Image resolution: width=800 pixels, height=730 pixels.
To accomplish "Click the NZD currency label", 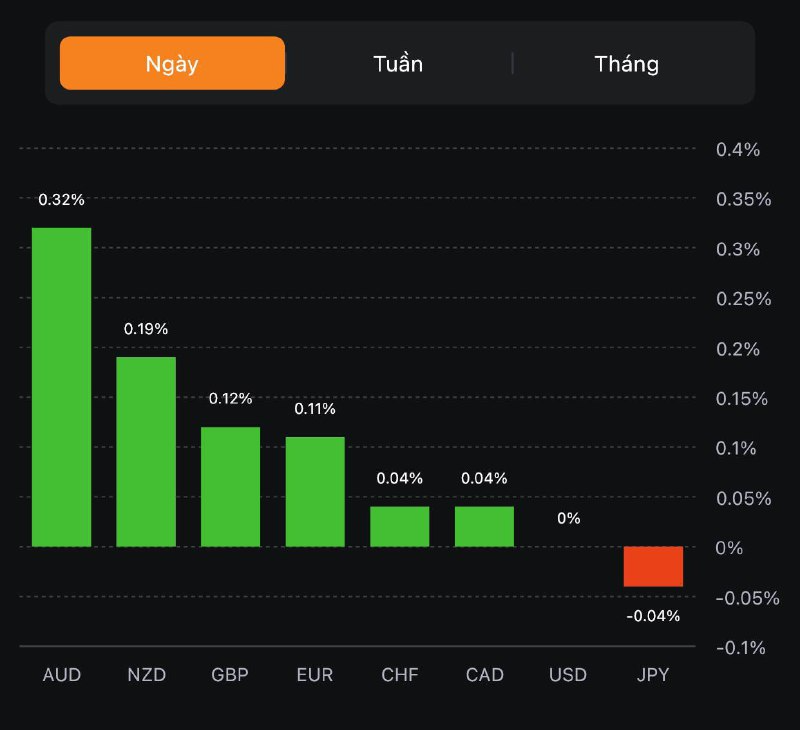I will (146, 675).
